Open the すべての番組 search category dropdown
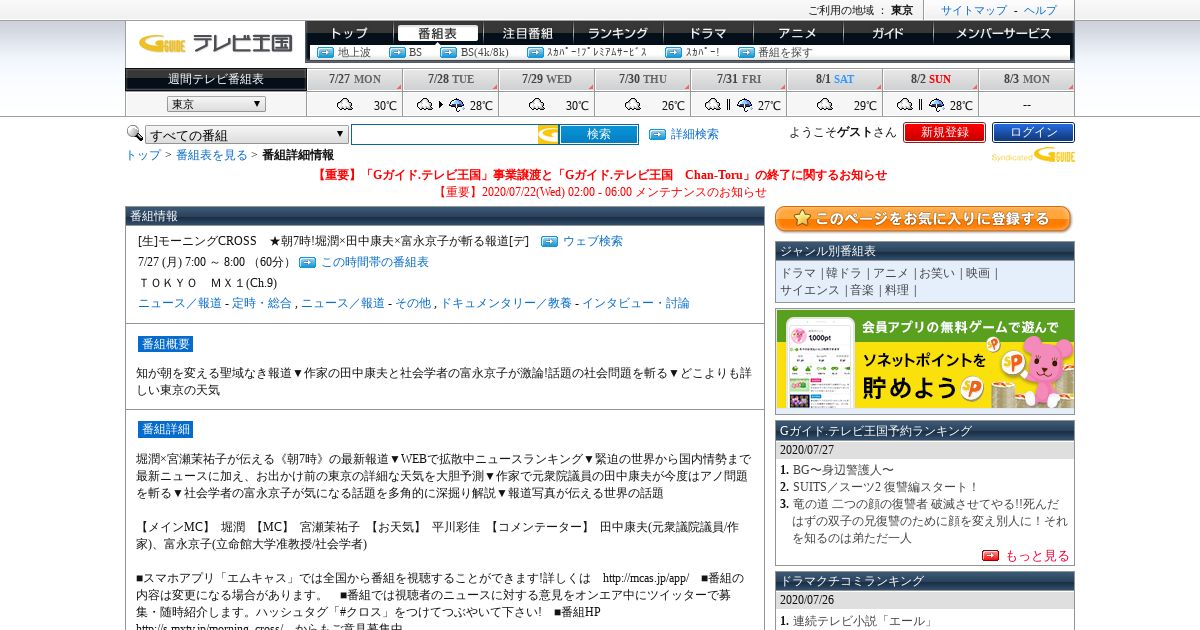1200x630 pixels. (x=246, y=135)
